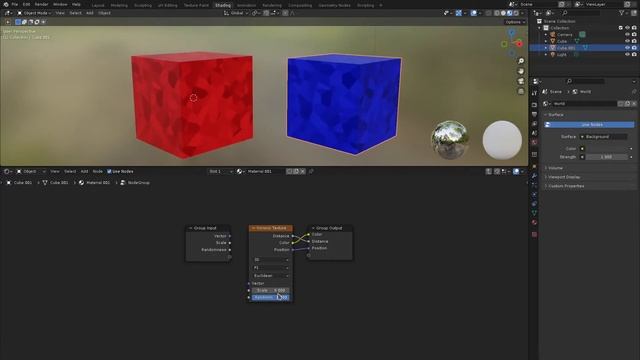
Task: Expand the Custom Properties panel
Action: click(566, 186)
